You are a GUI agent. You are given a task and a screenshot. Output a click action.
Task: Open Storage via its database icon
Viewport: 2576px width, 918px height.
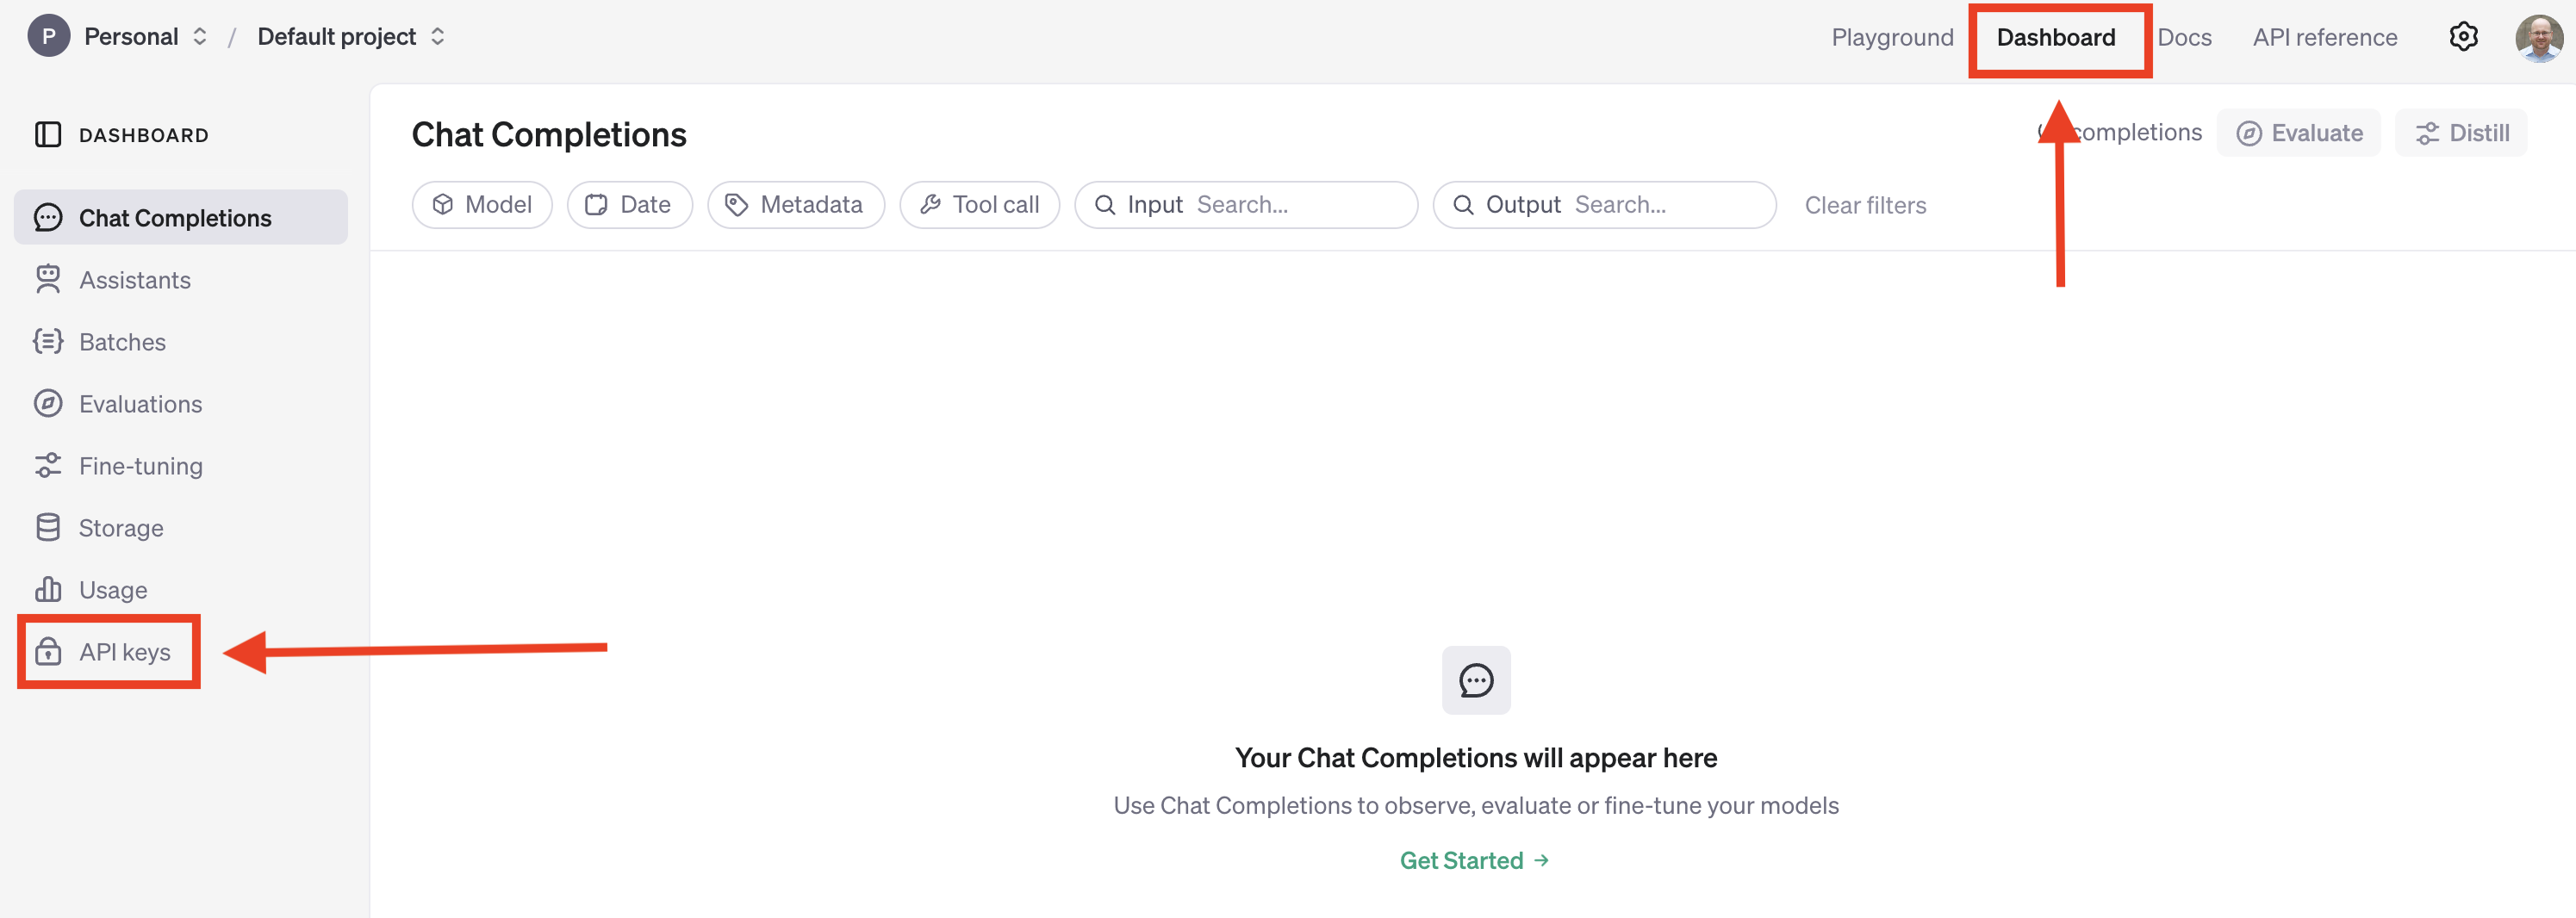(48, 528)
